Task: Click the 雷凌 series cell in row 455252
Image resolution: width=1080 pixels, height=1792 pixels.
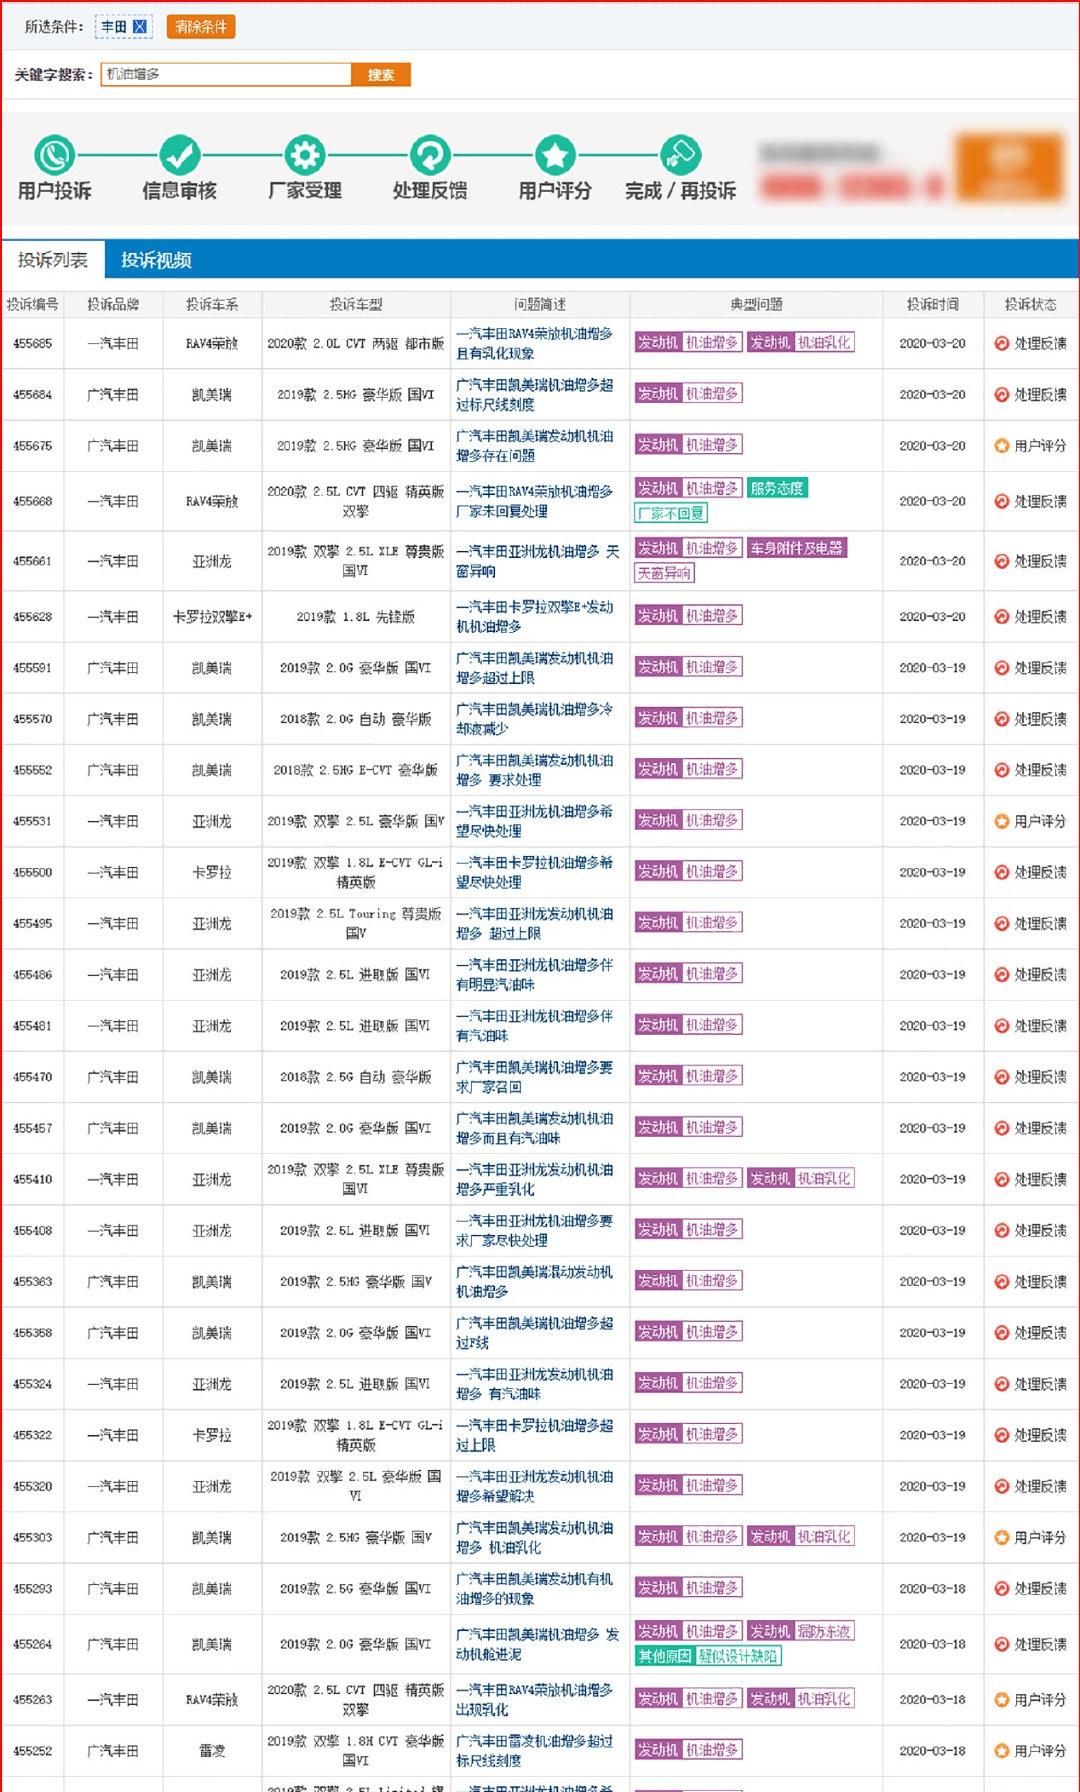Action: tap(212, 1750)
